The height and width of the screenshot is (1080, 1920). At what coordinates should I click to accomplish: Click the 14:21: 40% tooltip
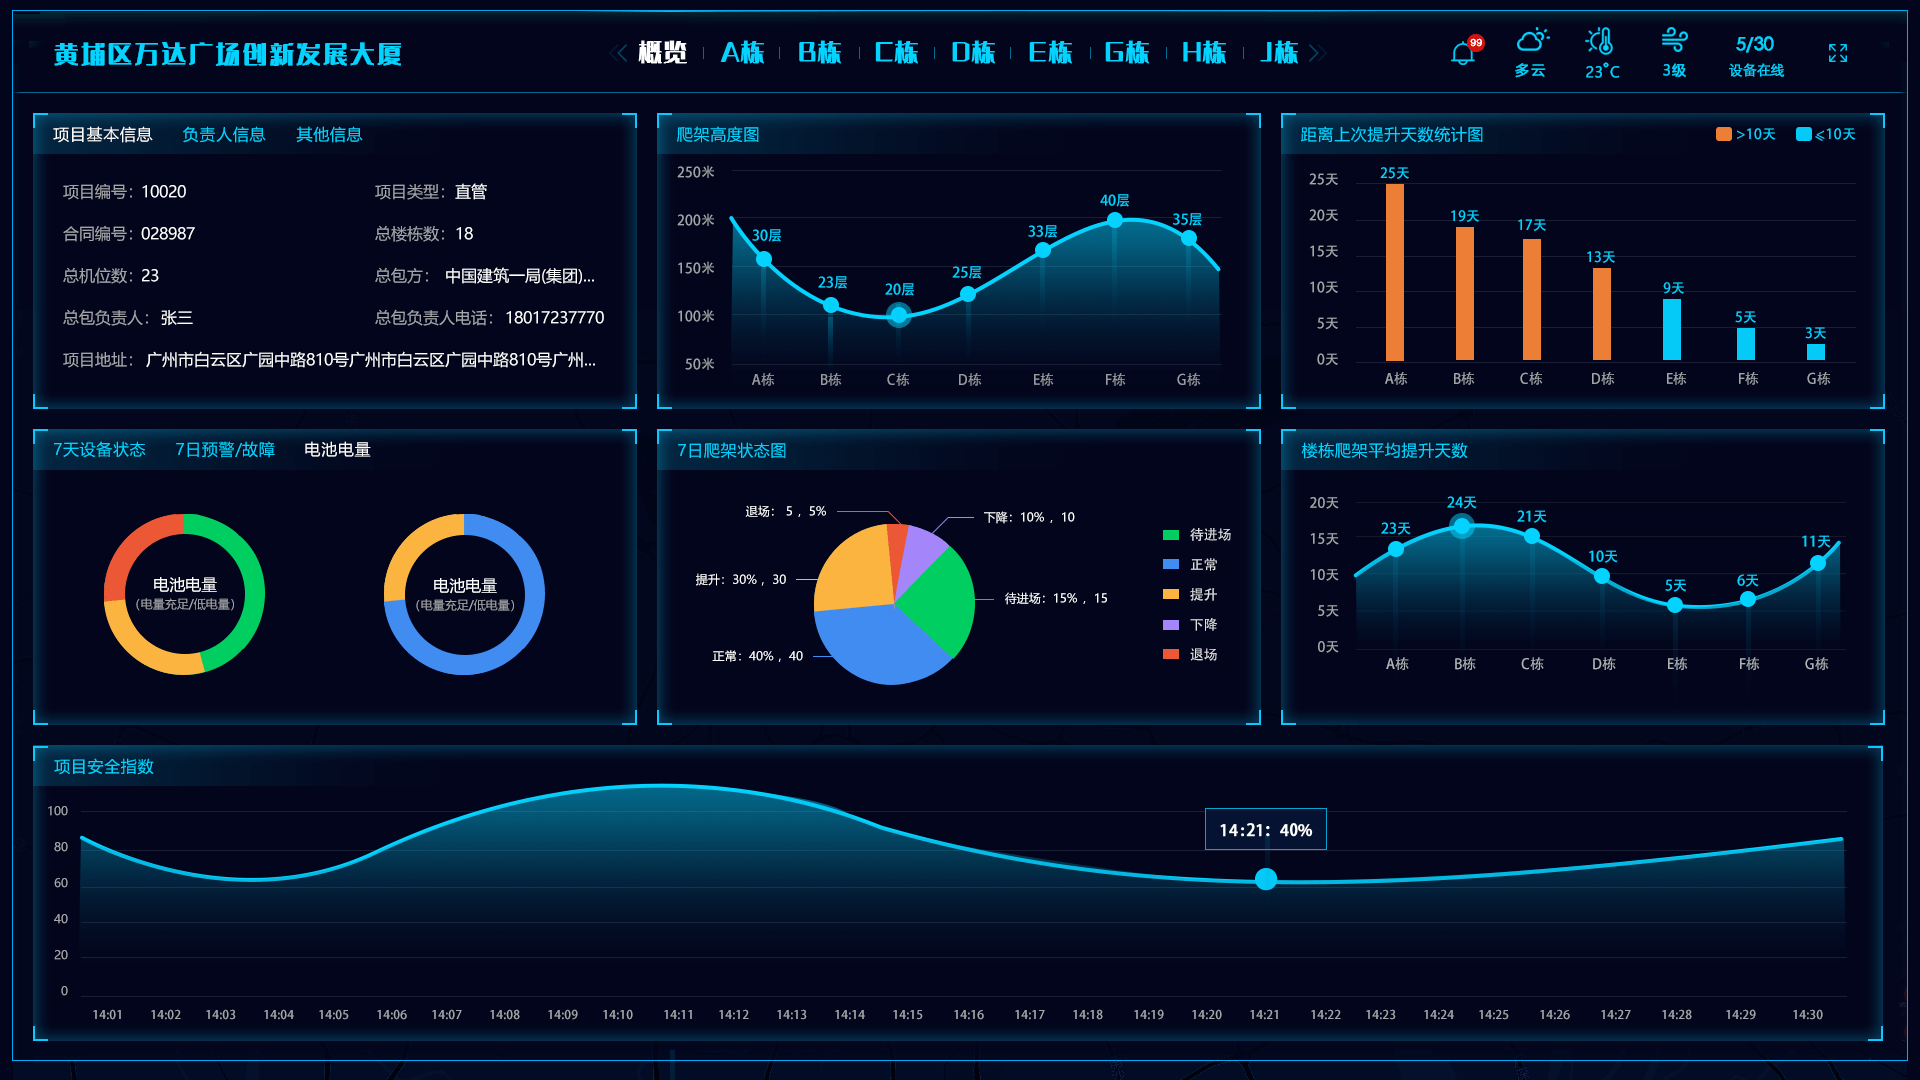(1266, 830)
